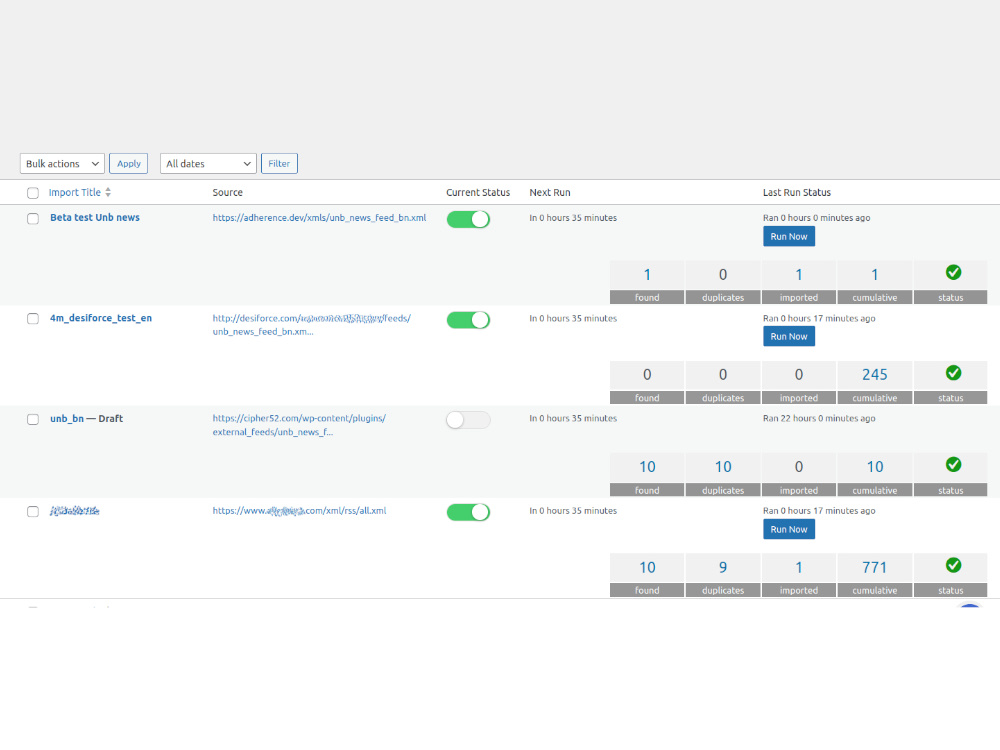Click the 9 duplicates count
This screenshot has height=750, width=1000.
tap(723, 567)
